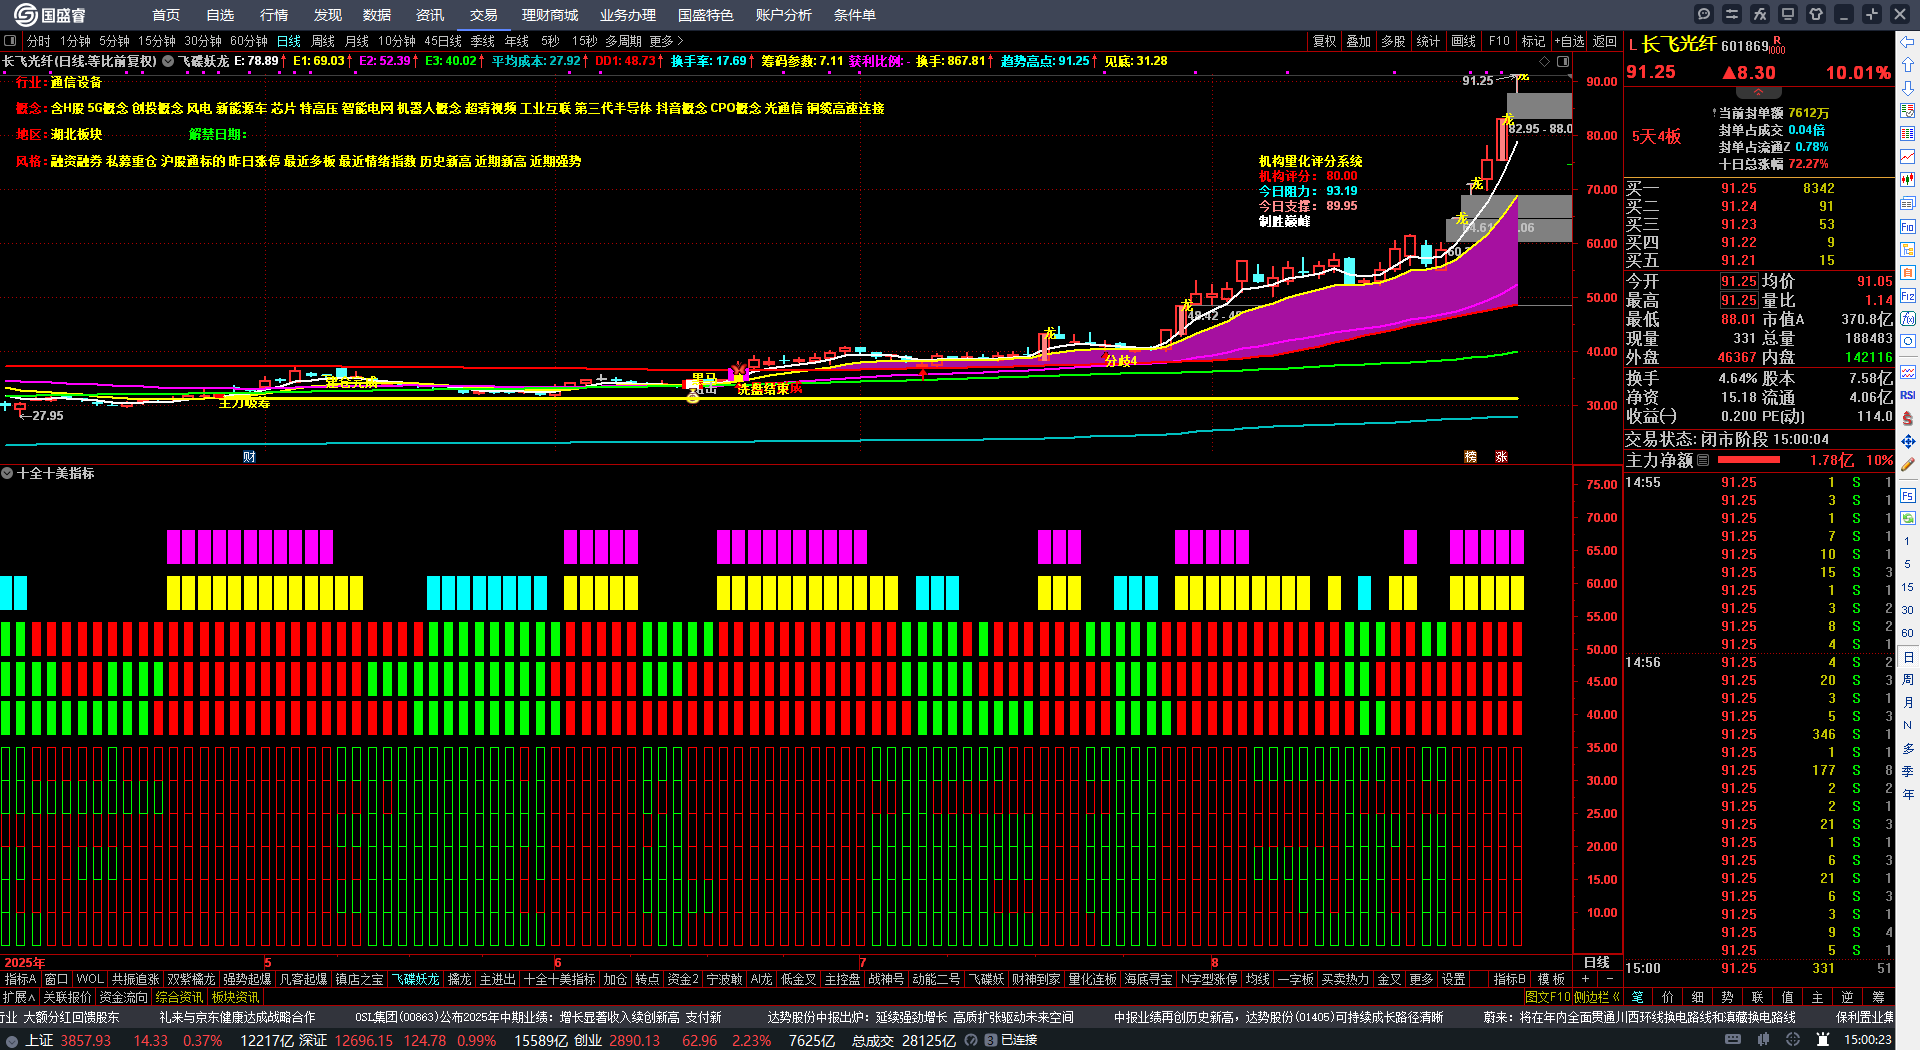The height and width of the screenshot is (1050, 1920).
Task: Switch to 季 period in right sidebar
Action: click(1908, 771)
